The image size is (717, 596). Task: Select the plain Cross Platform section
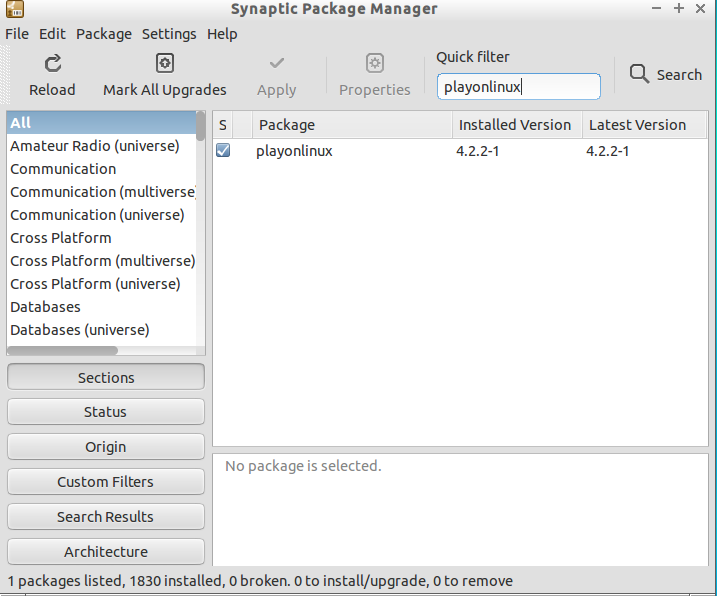tap(102, 238)
